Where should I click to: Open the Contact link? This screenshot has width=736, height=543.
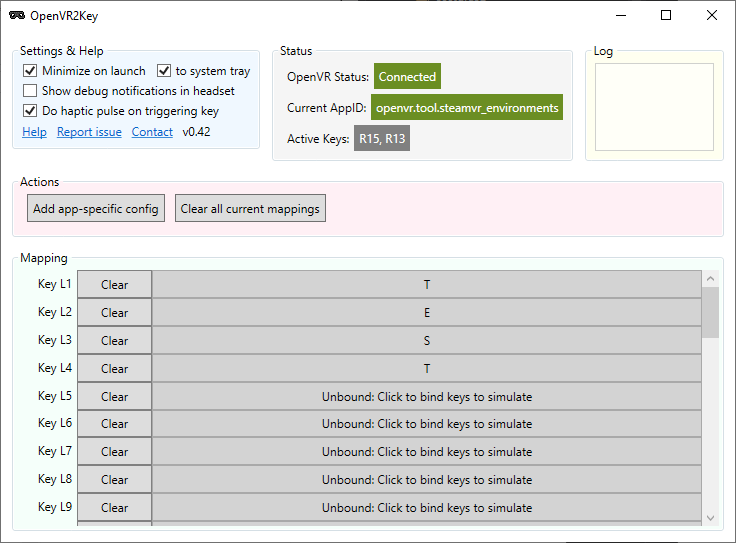click(152, 132)
